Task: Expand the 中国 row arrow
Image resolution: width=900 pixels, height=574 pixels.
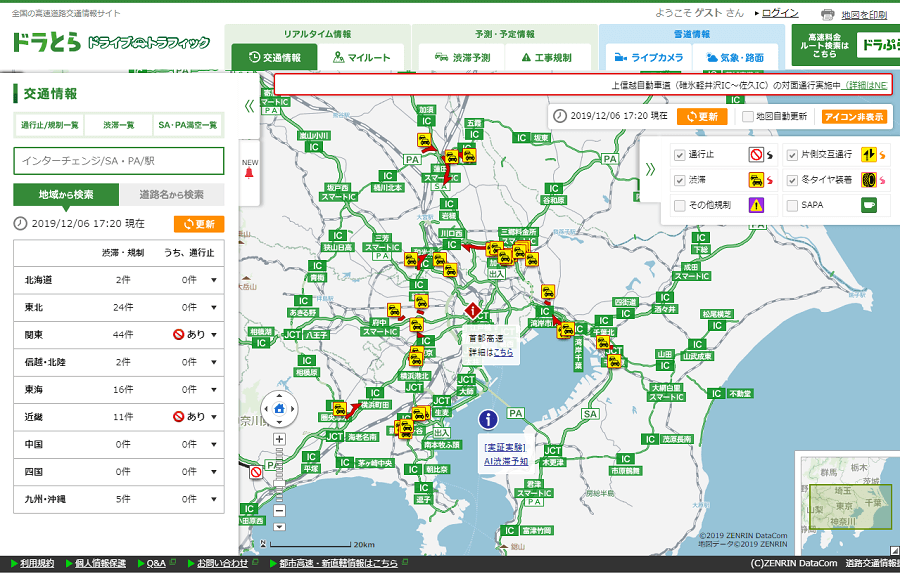Action: click(214, 444)
